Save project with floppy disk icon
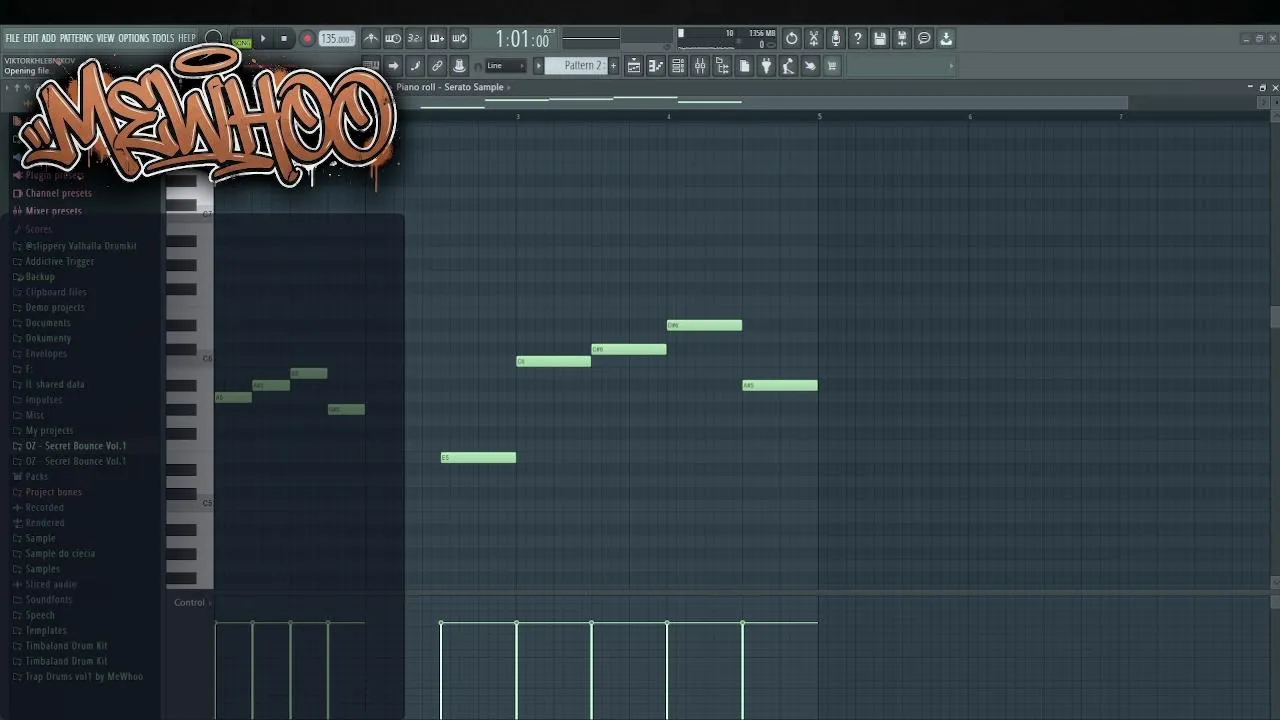The image size is (1280, 720). coord(880,39)
